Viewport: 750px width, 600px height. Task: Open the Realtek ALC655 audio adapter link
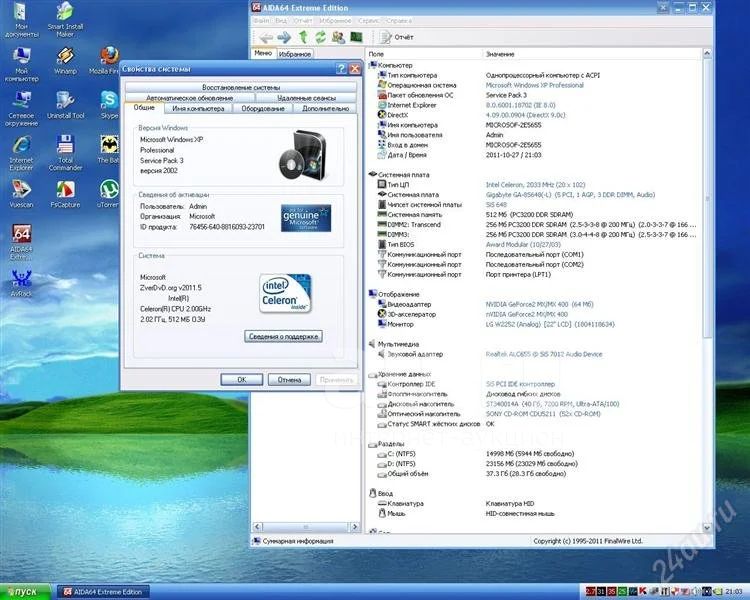click(544, 354)
